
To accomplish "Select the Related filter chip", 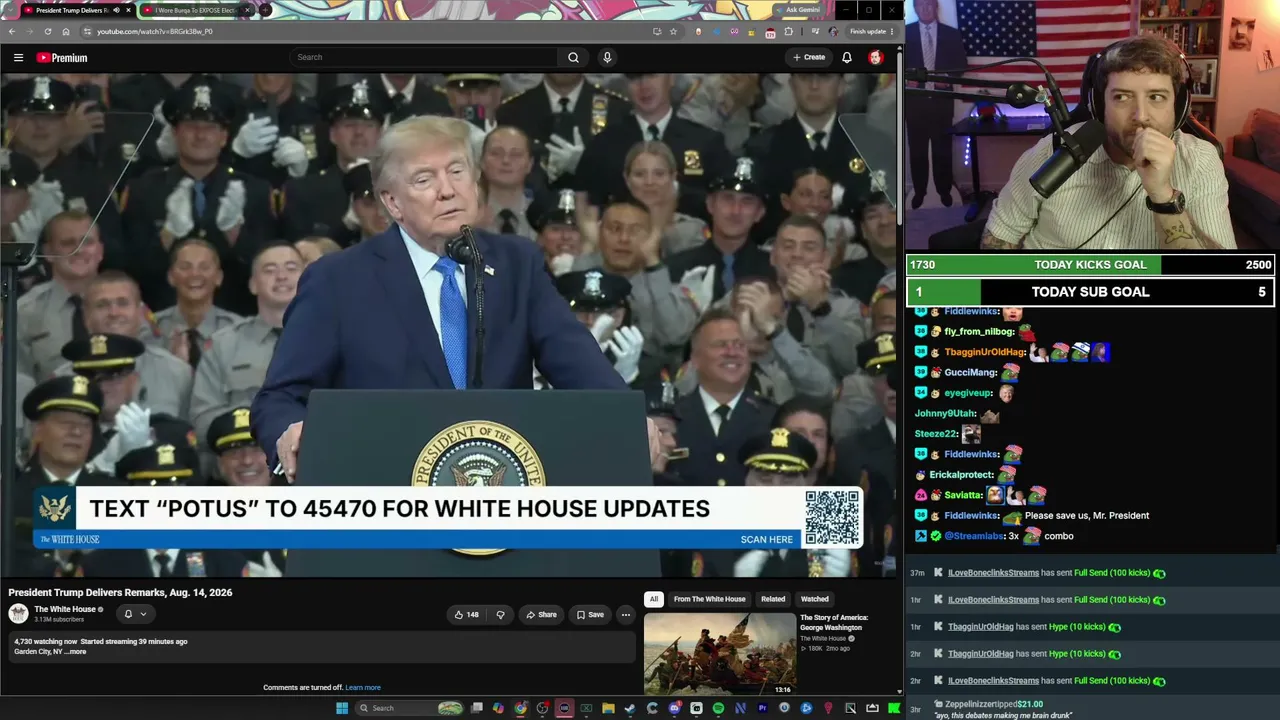I will [773, 599].
